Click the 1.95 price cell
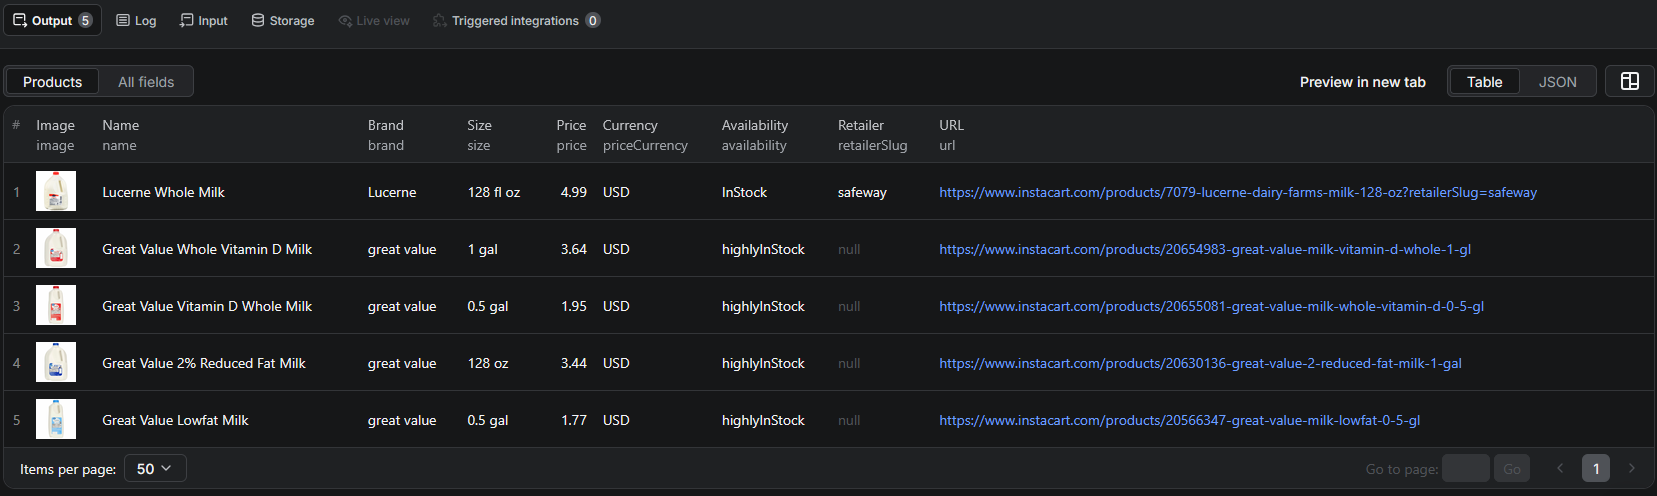 pyautogui.click(x=574, y=306)
